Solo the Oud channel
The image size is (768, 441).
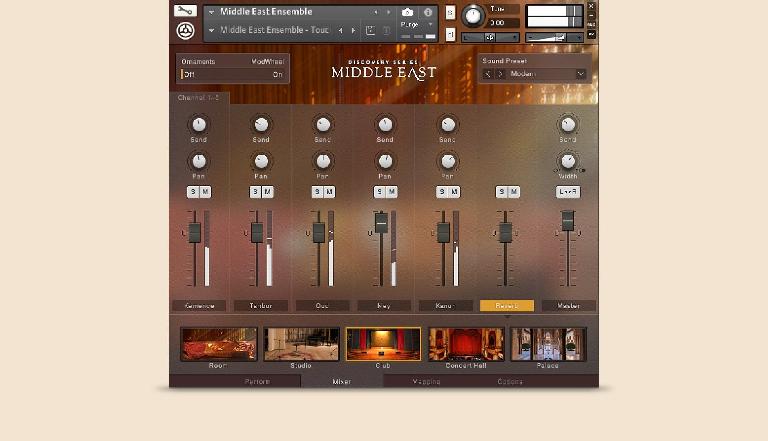[317, 192]
